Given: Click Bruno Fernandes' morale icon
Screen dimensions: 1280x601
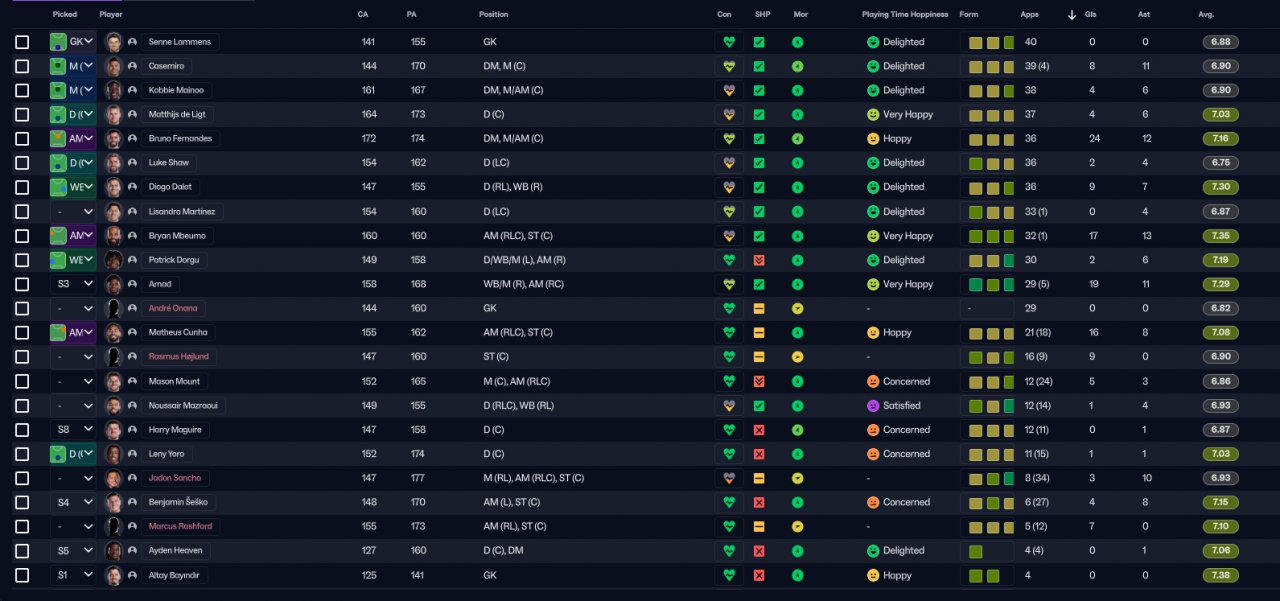Looking at the screenshot, I should tap(797, 139).
